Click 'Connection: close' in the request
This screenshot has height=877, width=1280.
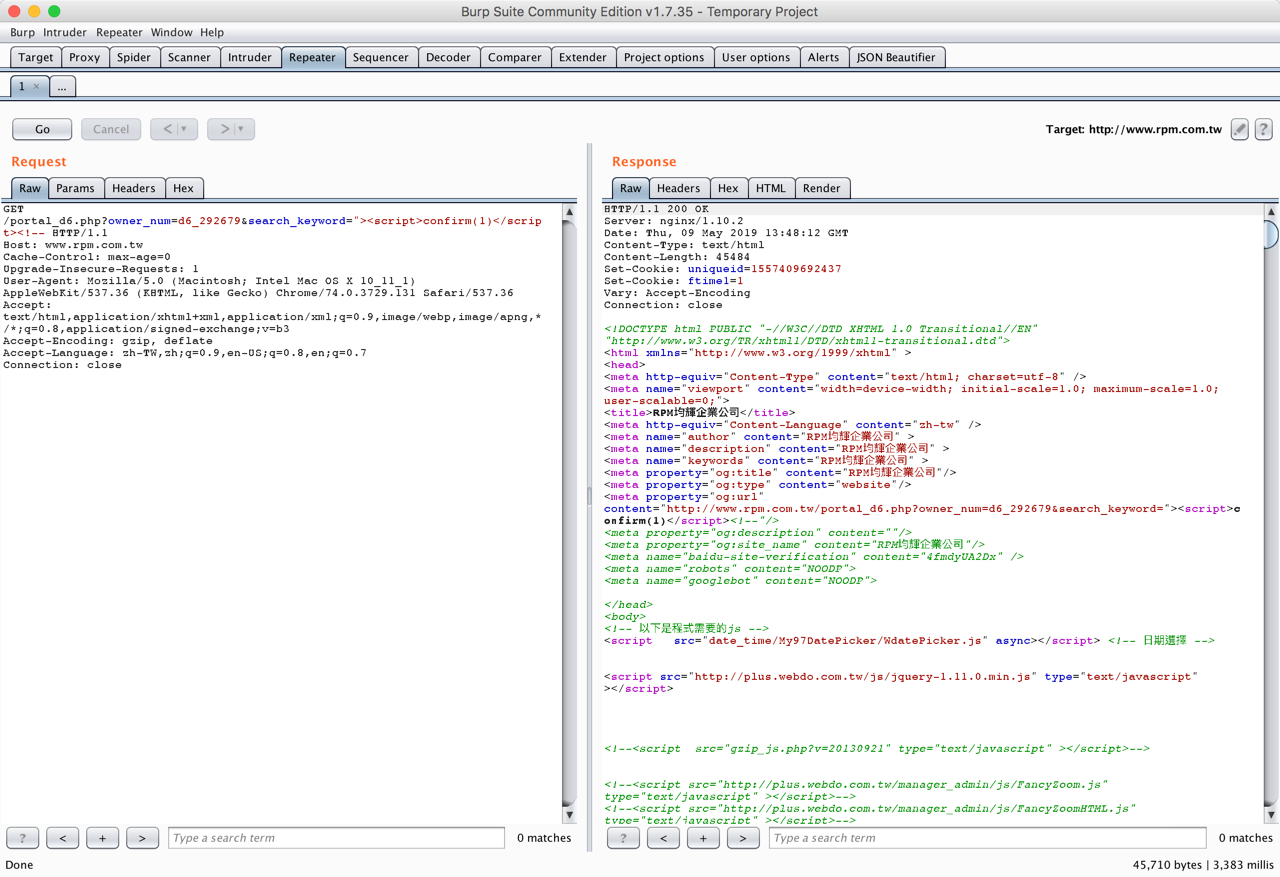tap(62, 365)
